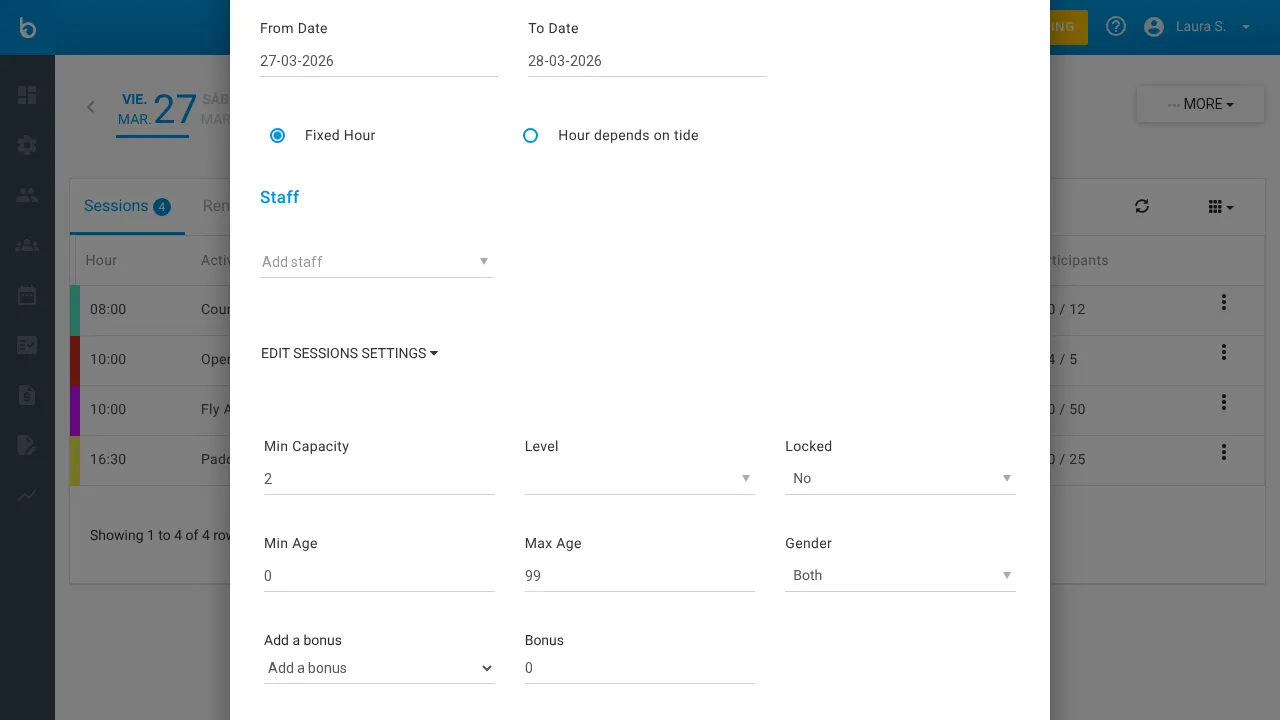Open the Locked dropdown

(x=900, y=479)
